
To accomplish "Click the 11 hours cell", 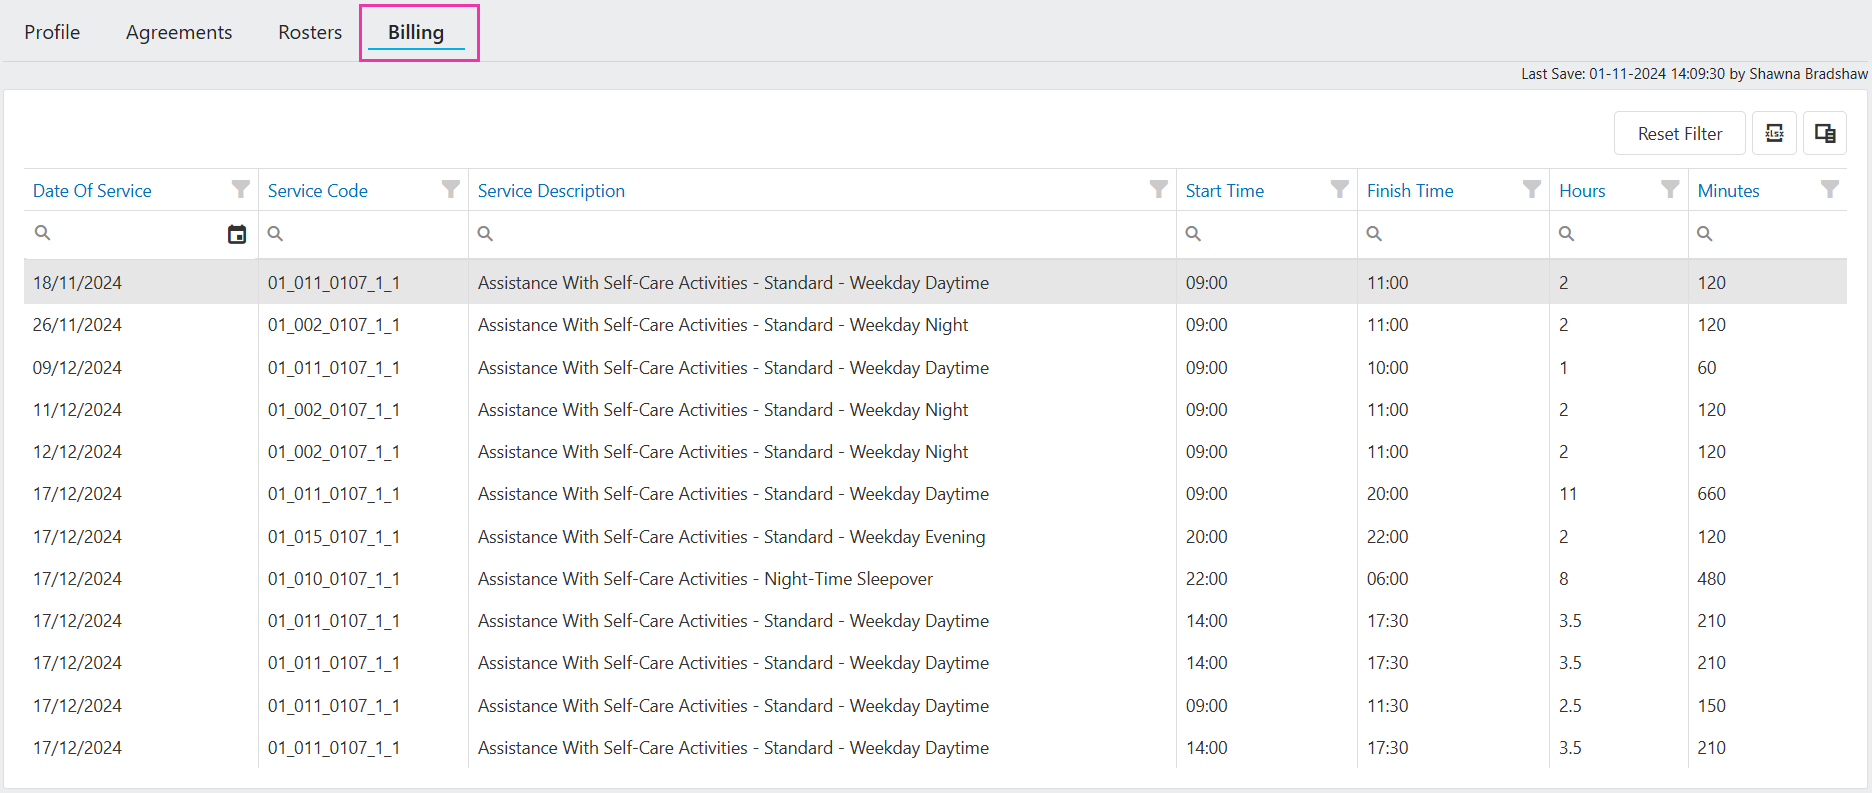I will (1568, 494).
